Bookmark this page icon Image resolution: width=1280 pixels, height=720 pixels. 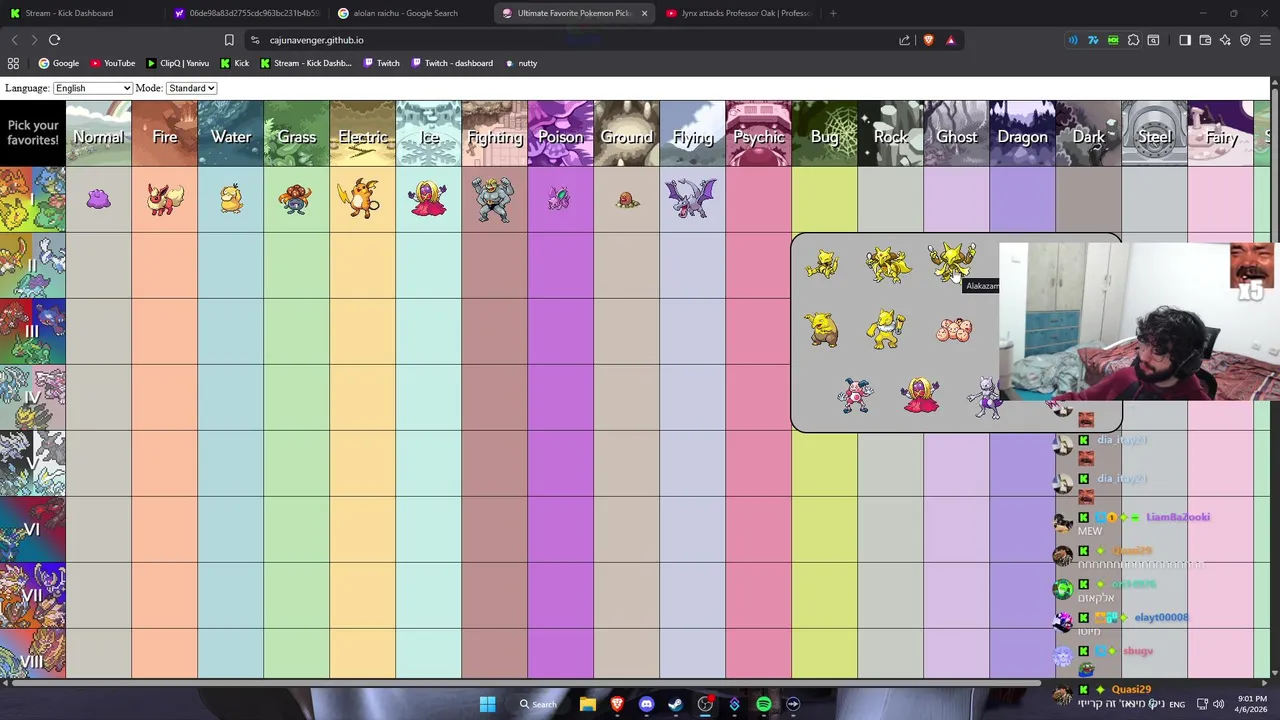pyautogui.click(x=229, y=40)
